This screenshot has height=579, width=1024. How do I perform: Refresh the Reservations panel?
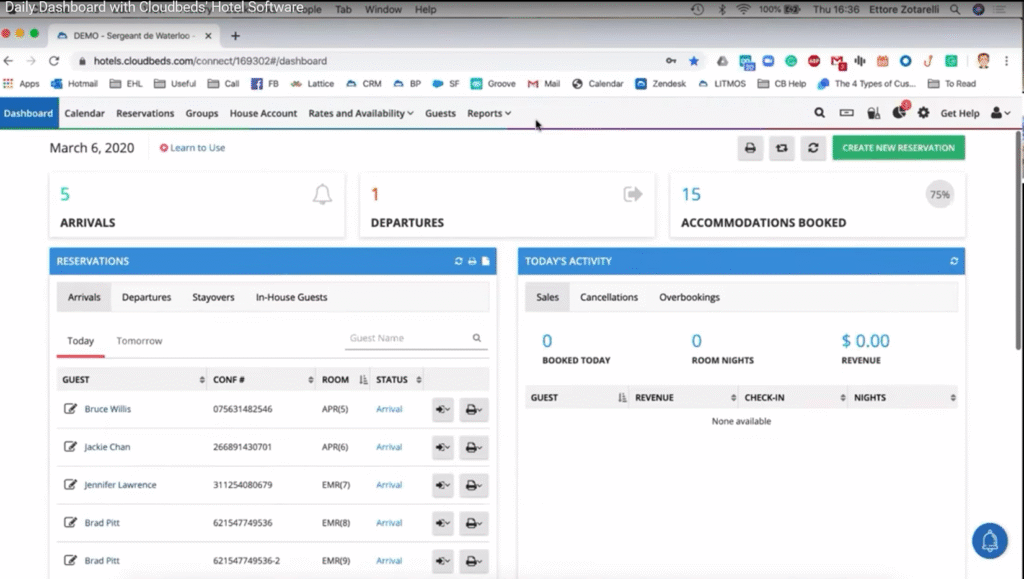tap(458, 261)
